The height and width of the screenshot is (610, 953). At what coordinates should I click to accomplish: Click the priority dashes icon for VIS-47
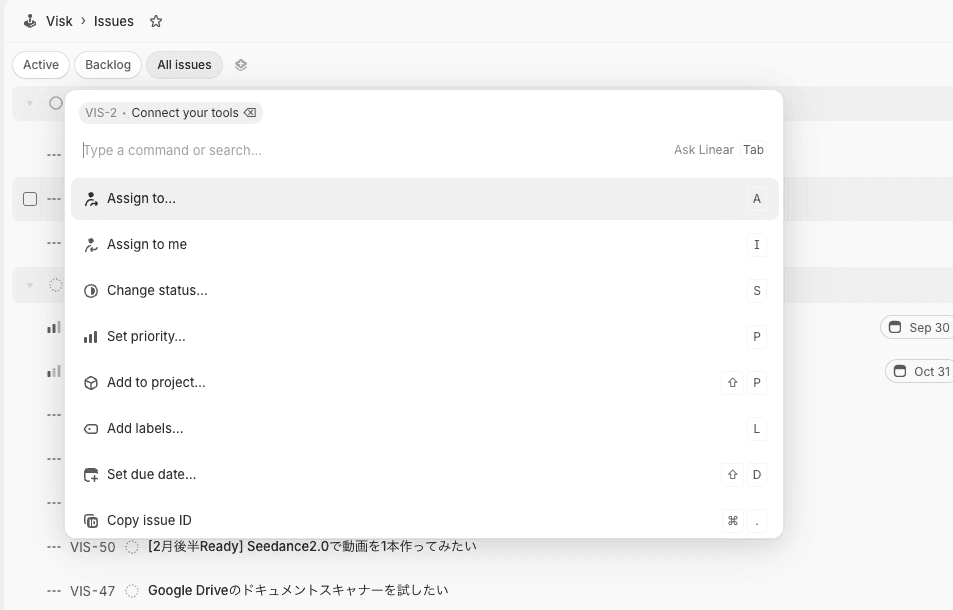(53, 591)
